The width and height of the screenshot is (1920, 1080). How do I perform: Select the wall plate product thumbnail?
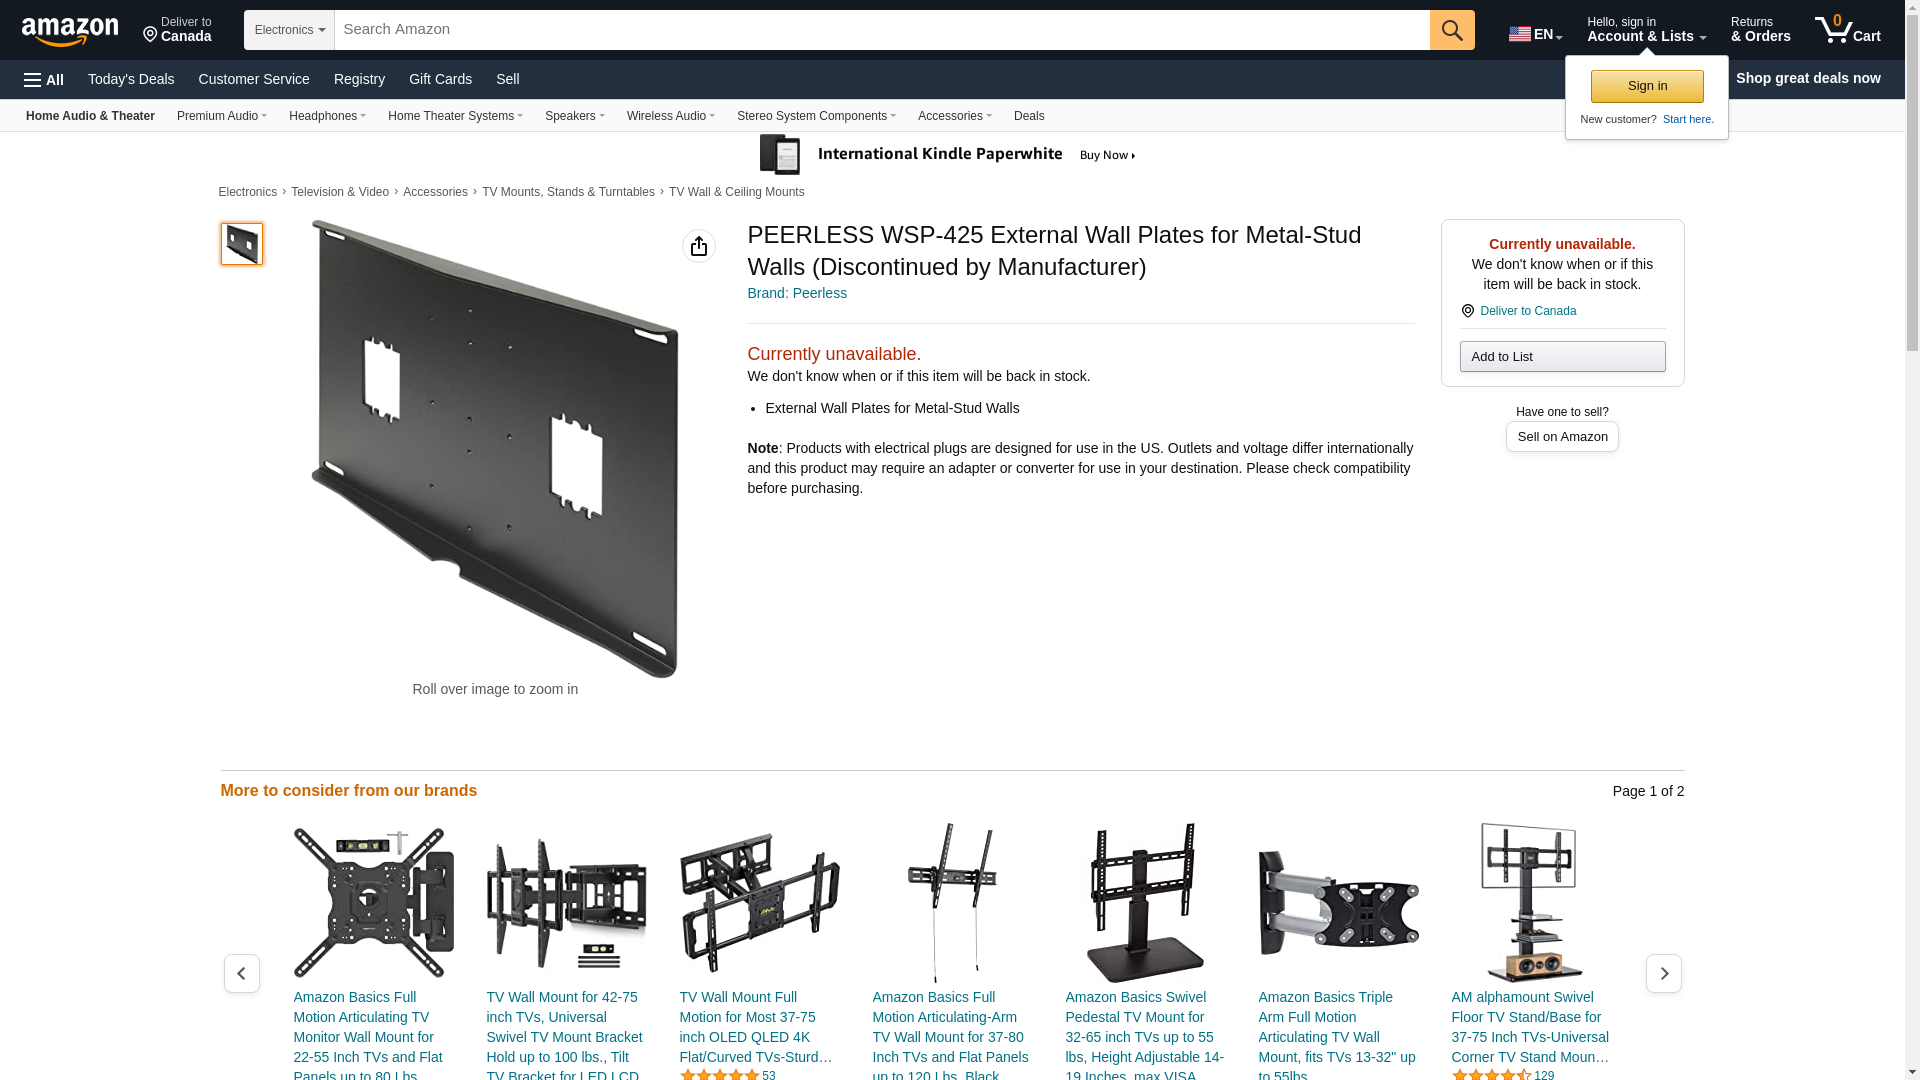coord(242,244)
